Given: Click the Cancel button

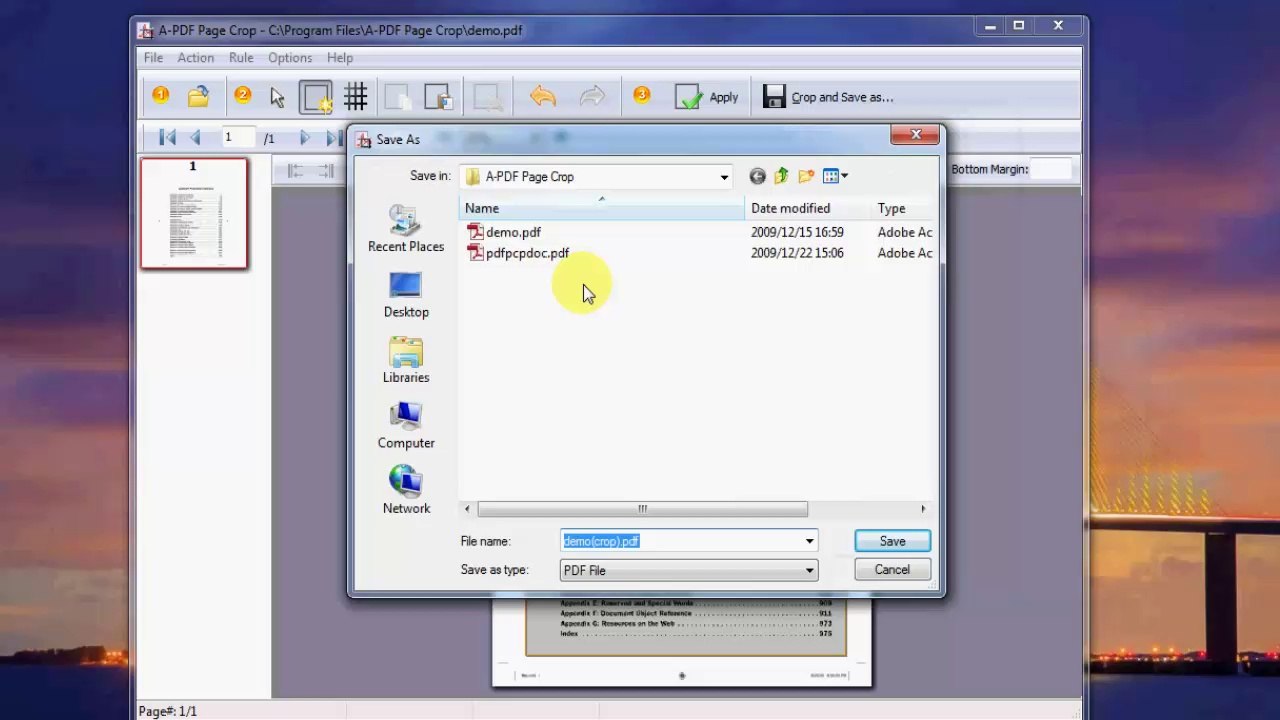Looking at the screenshot, I should 892,570.
